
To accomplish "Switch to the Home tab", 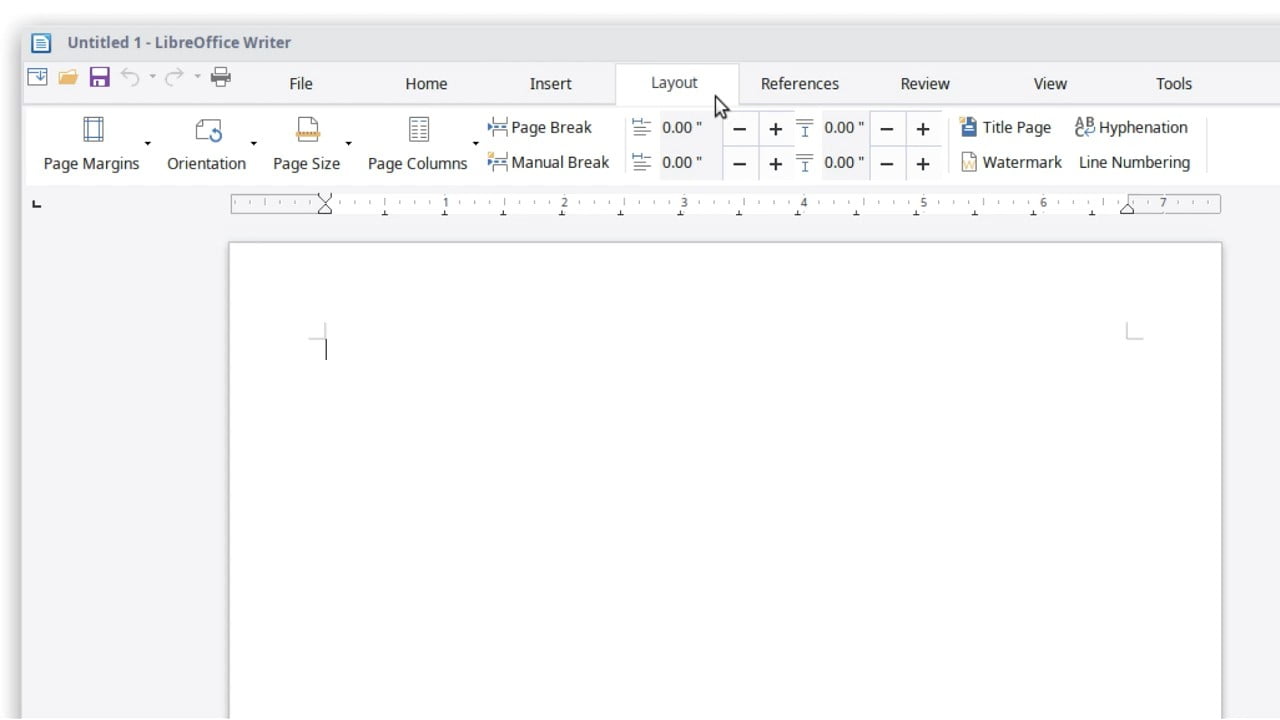I will coord(426,84).
